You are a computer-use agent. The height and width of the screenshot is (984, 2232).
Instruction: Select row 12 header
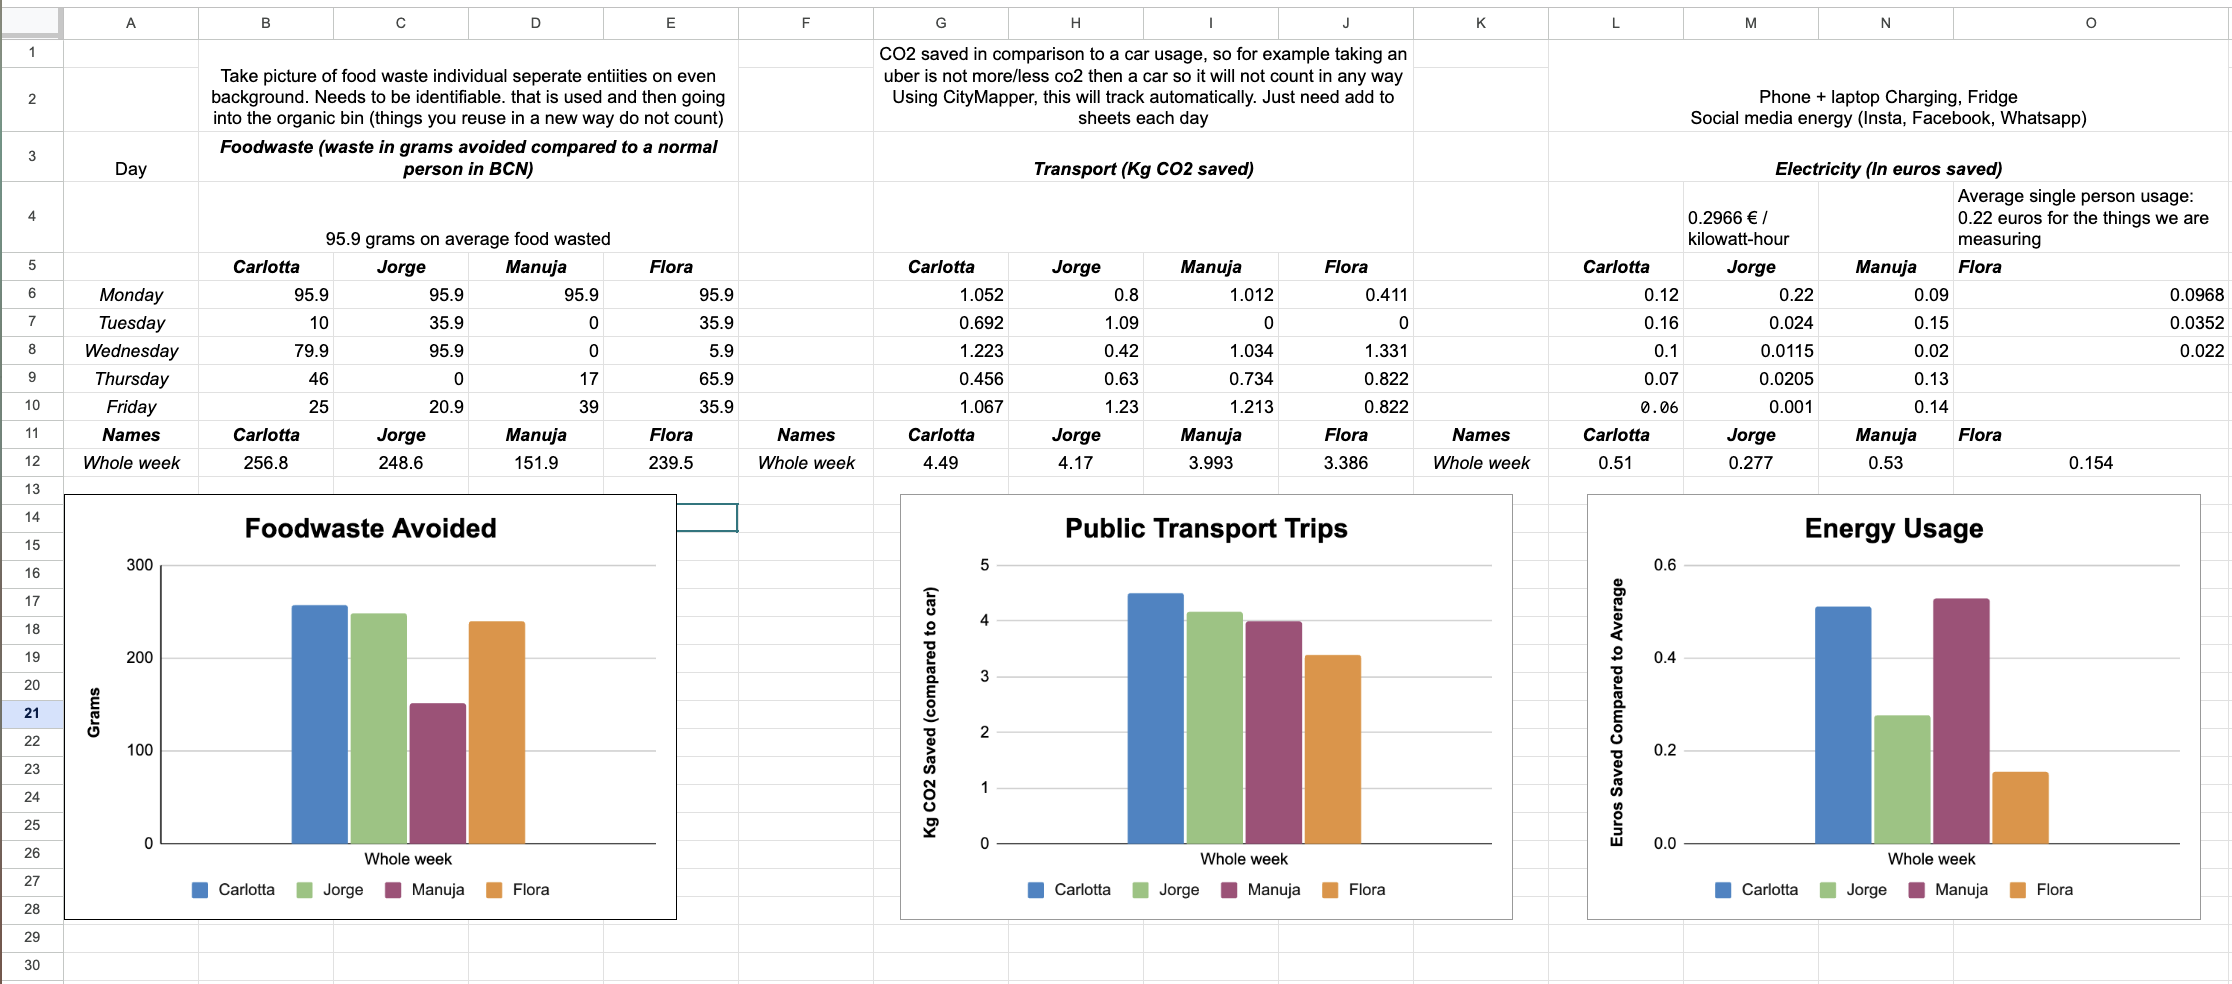pos(32,462)
